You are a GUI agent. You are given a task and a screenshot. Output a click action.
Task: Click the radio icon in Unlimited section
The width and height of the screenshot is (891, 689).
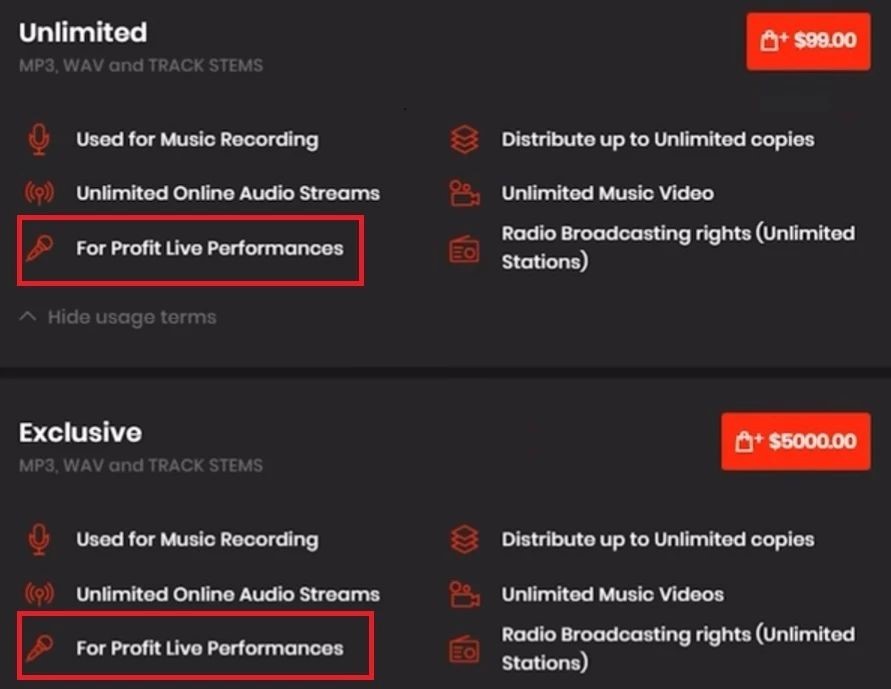coord(464,248)
